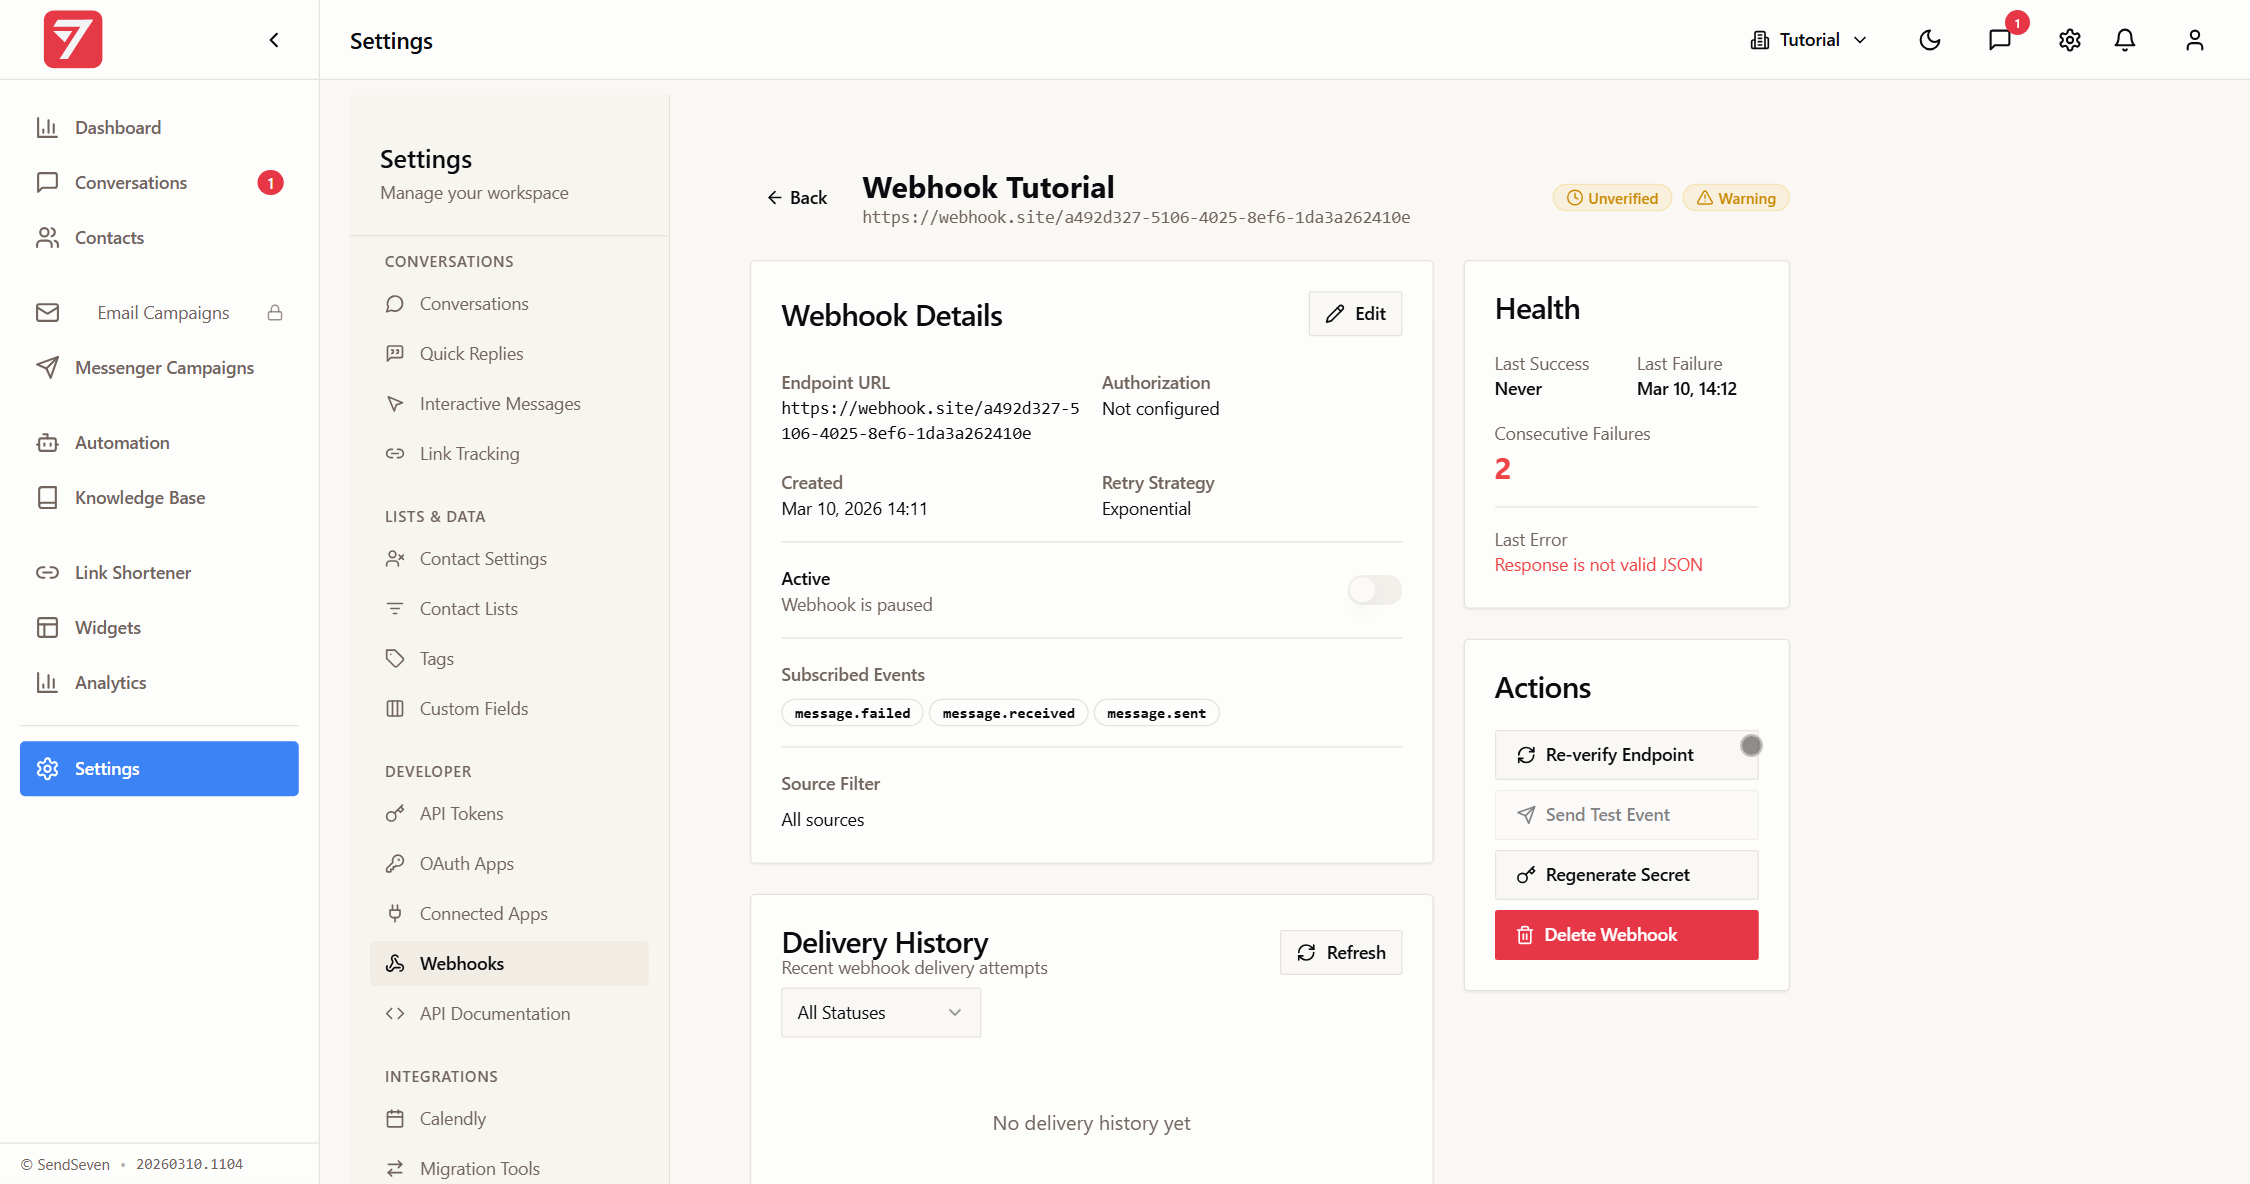Click the Knowledge Base book icon
This screenshot has width=2250, height=1184.
click(x=47, y=498)
